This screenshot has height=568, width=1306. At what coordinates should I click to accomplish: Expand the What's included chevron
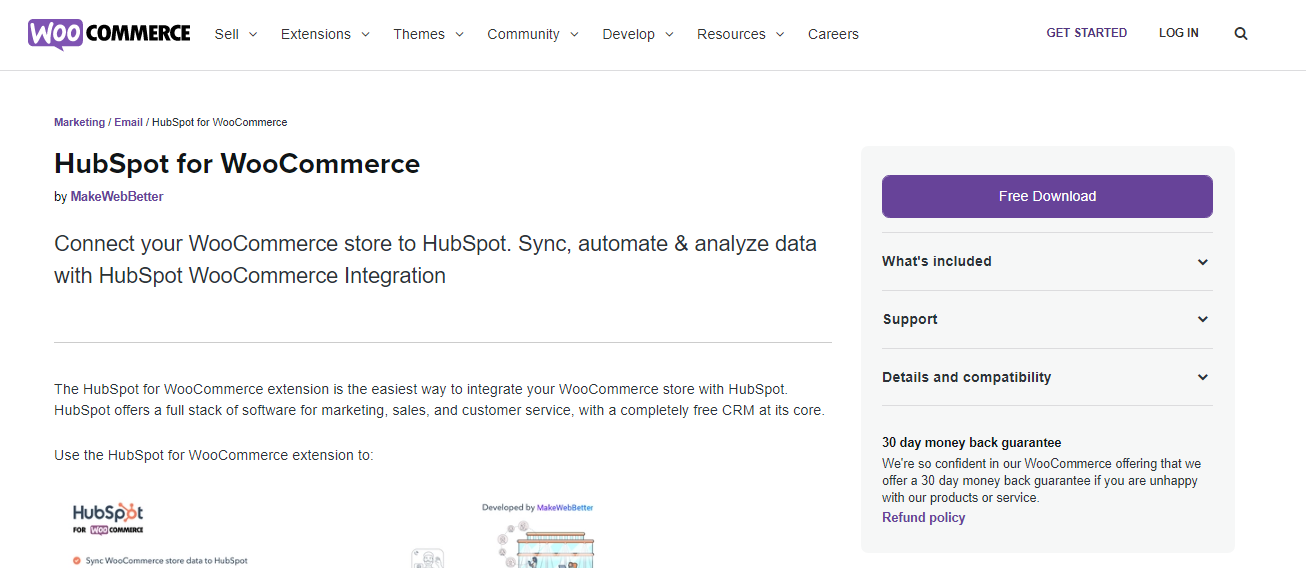coord(1203,262)
